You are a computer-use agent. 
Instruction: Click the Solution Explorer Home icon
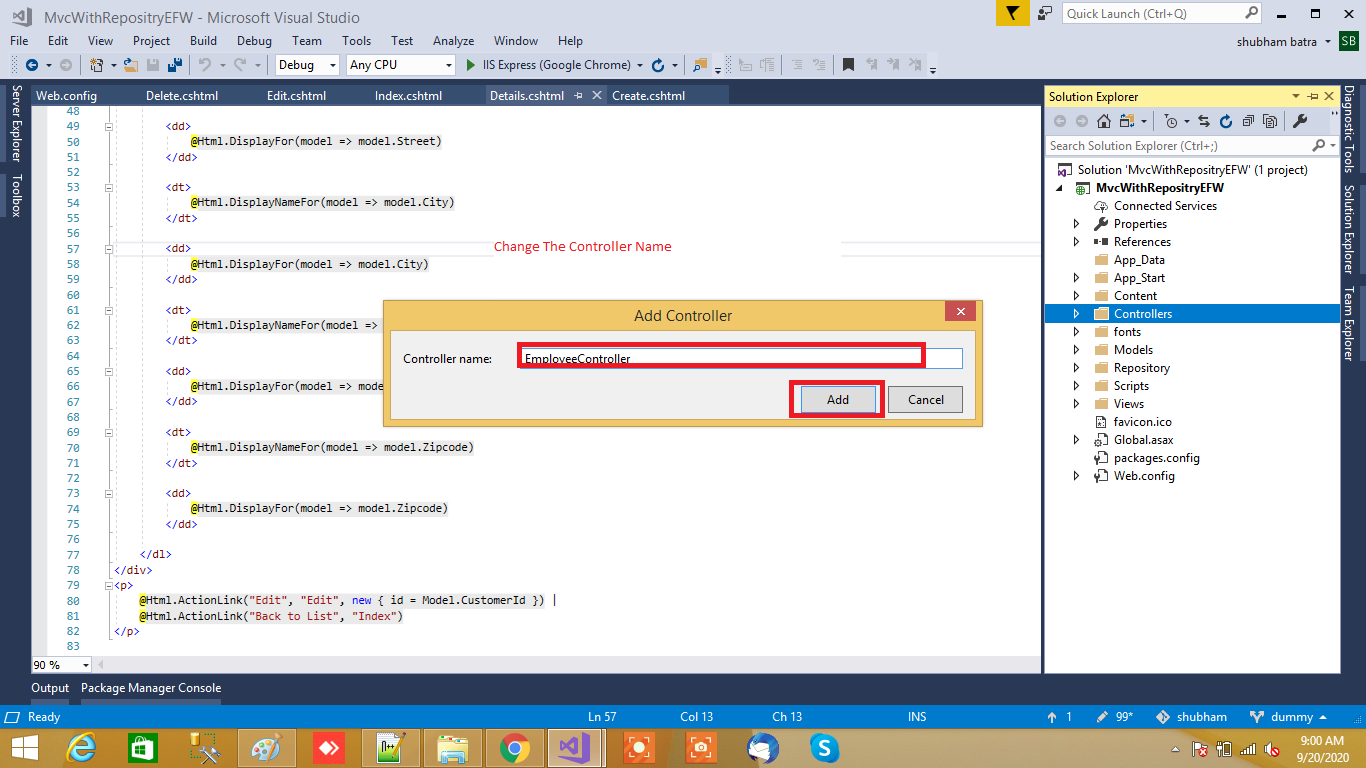pyautogui.click(x=1104, y=121)
